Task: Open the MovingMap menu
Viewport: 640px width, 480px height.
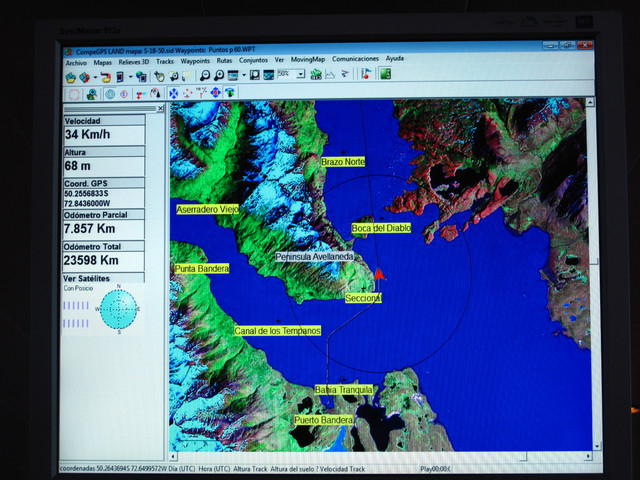Action: tap(308, 60)
